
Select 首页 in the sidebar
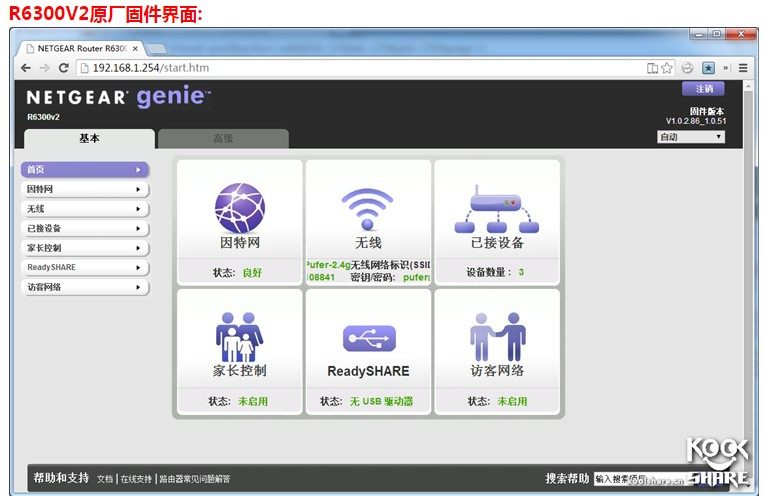click(x=85, y=170)
